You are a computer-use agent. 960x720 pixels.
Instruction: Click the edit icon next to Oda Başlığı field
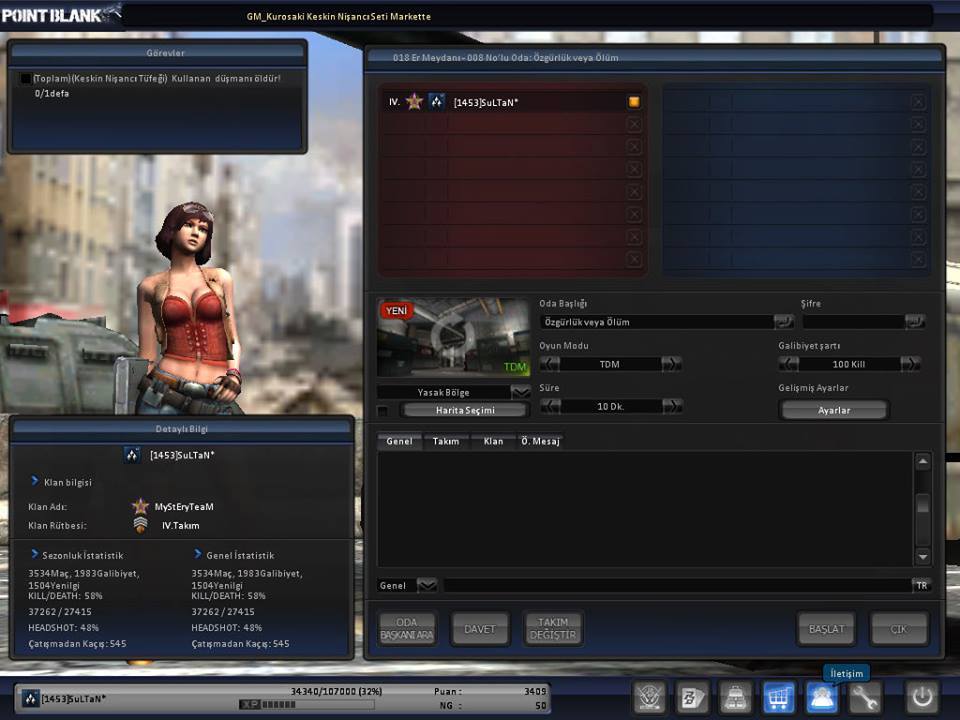click(x=784, y=321)
